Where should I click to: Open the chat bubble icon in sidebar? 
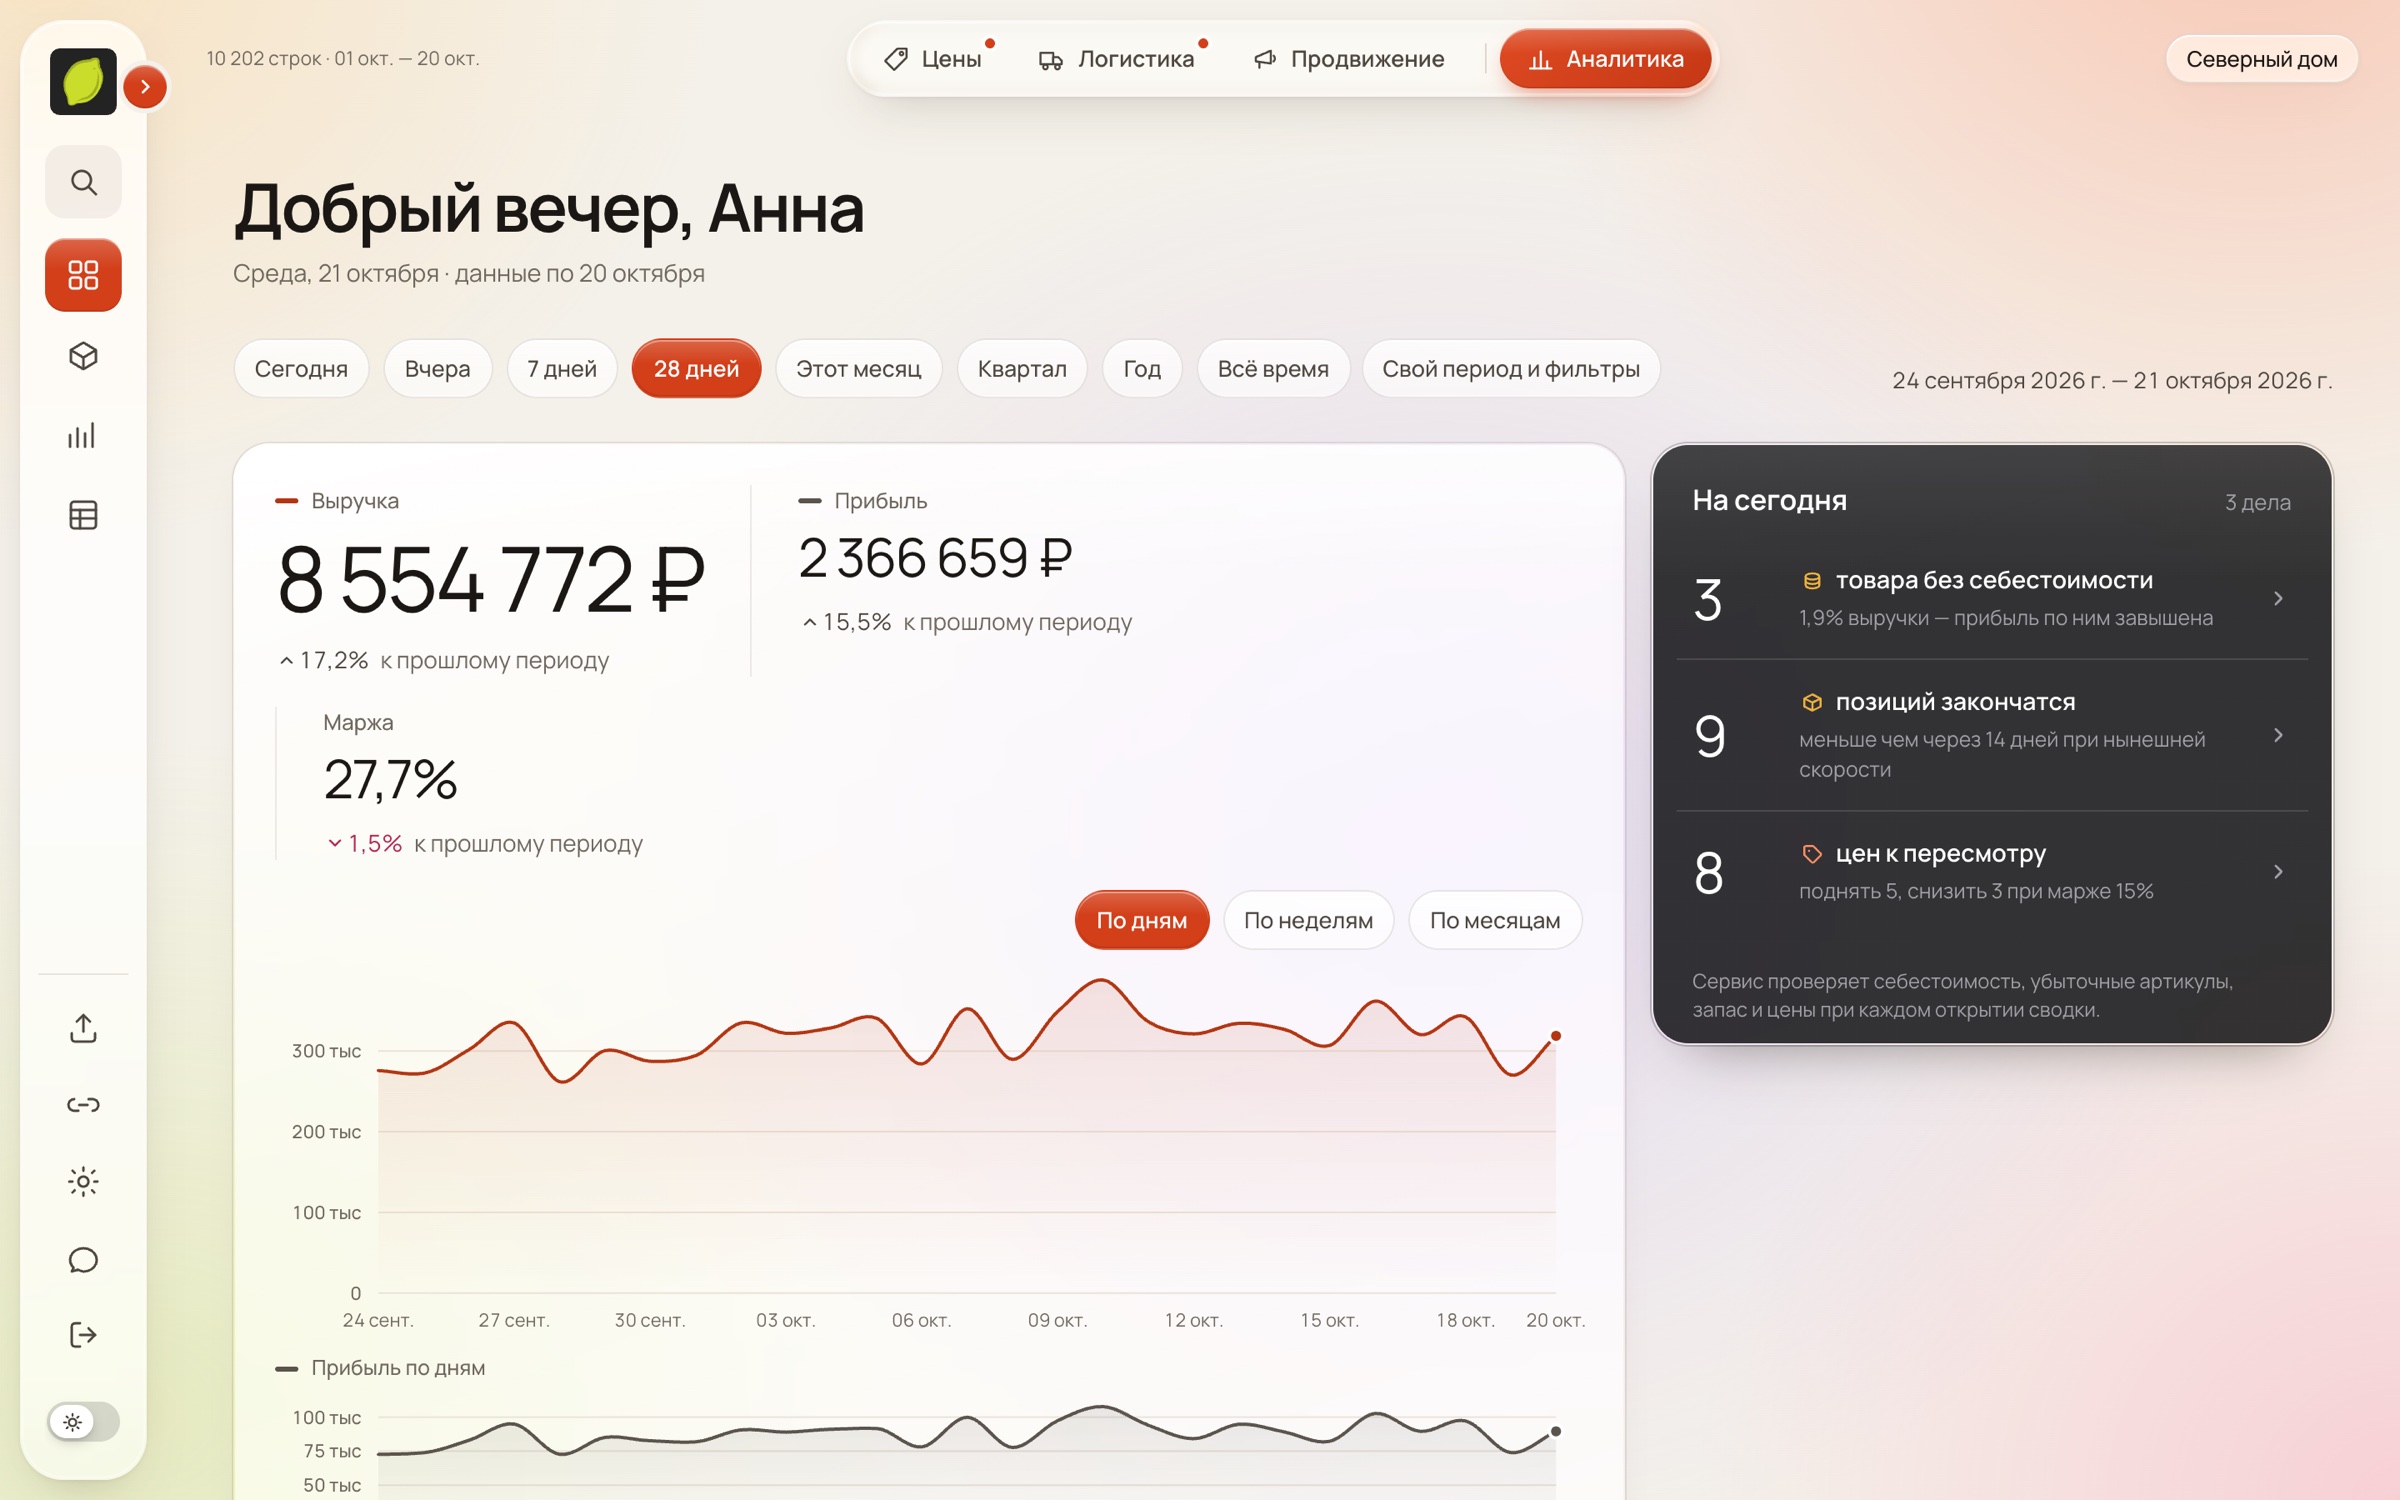[x=83, y=1259]
